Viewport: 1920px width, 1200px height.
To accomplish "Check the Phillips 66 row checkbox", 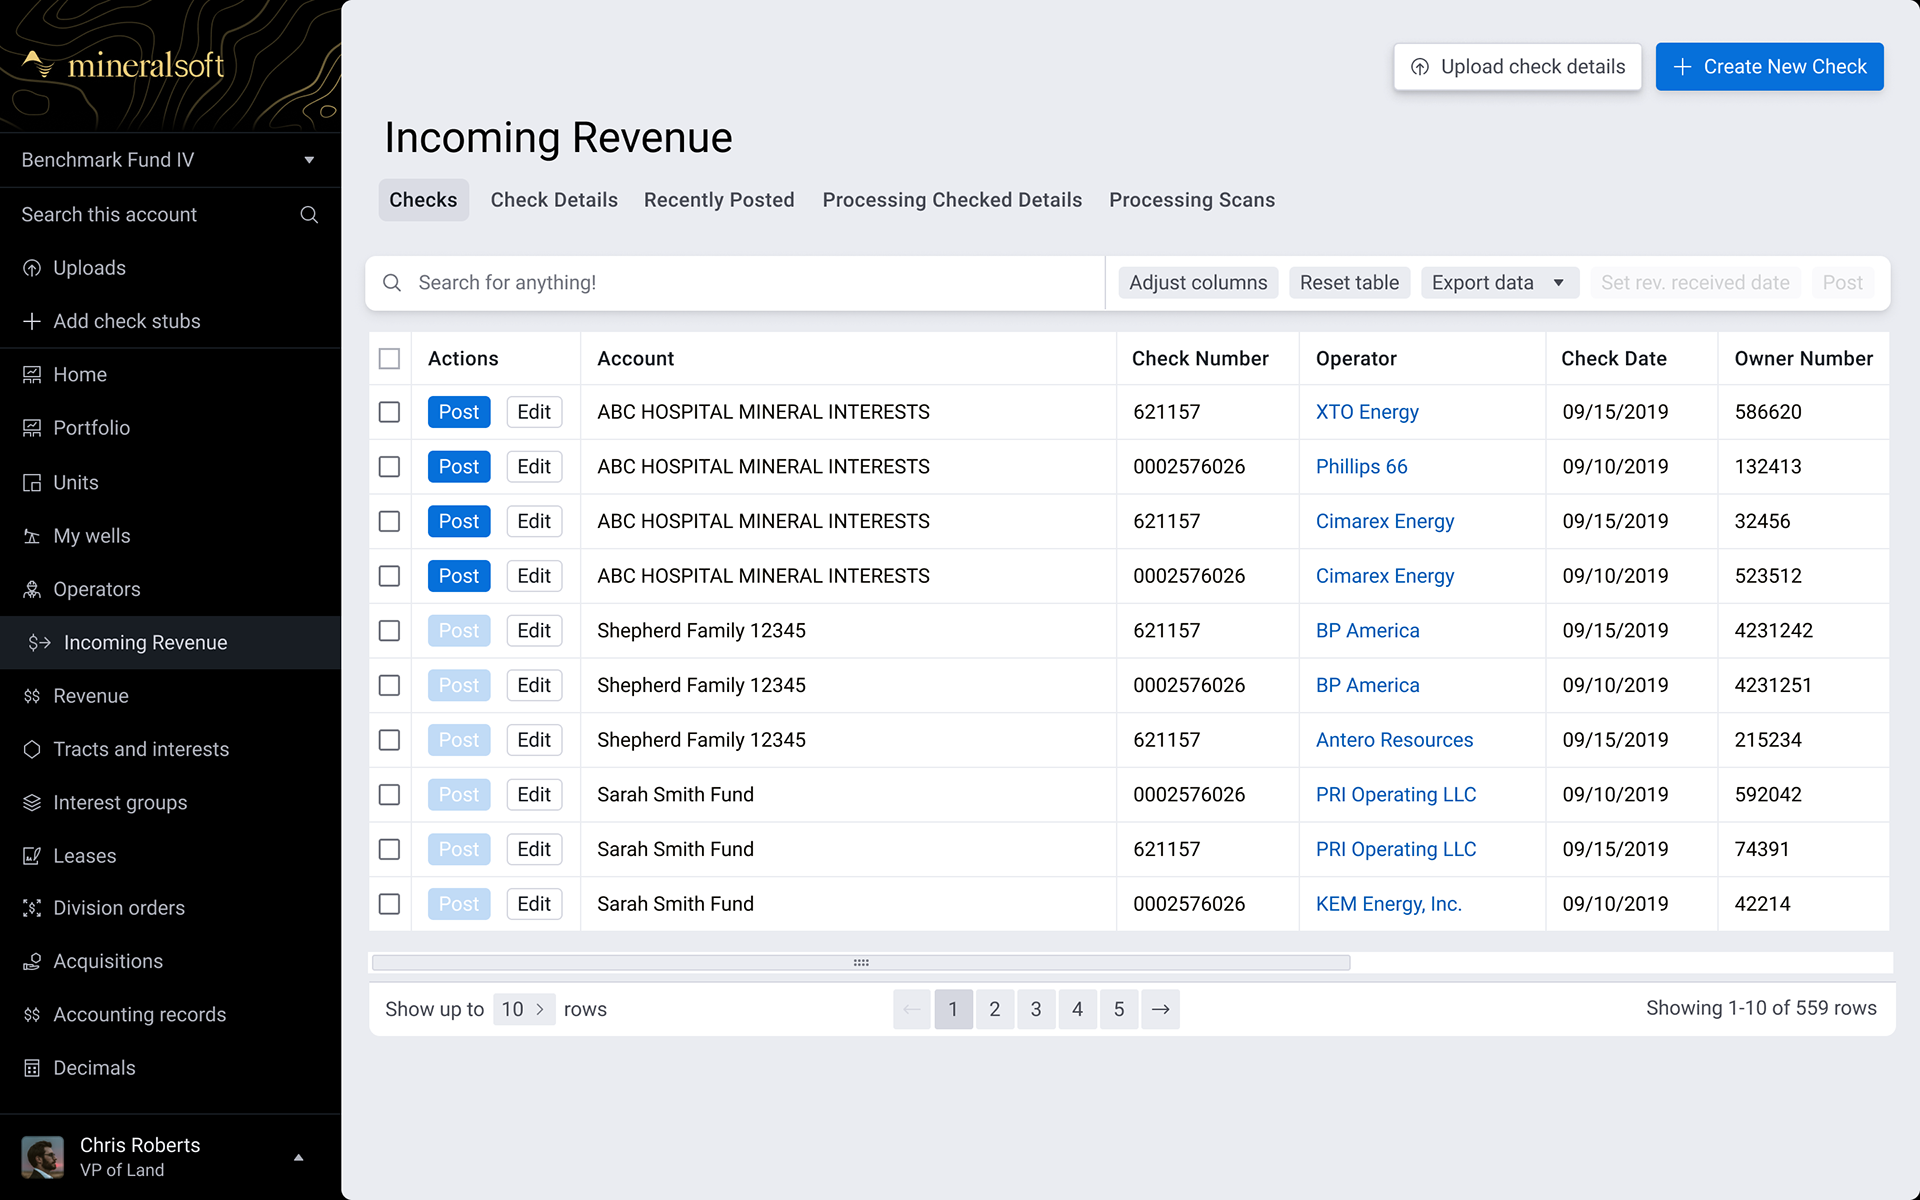I will click(x=390, y=467).
